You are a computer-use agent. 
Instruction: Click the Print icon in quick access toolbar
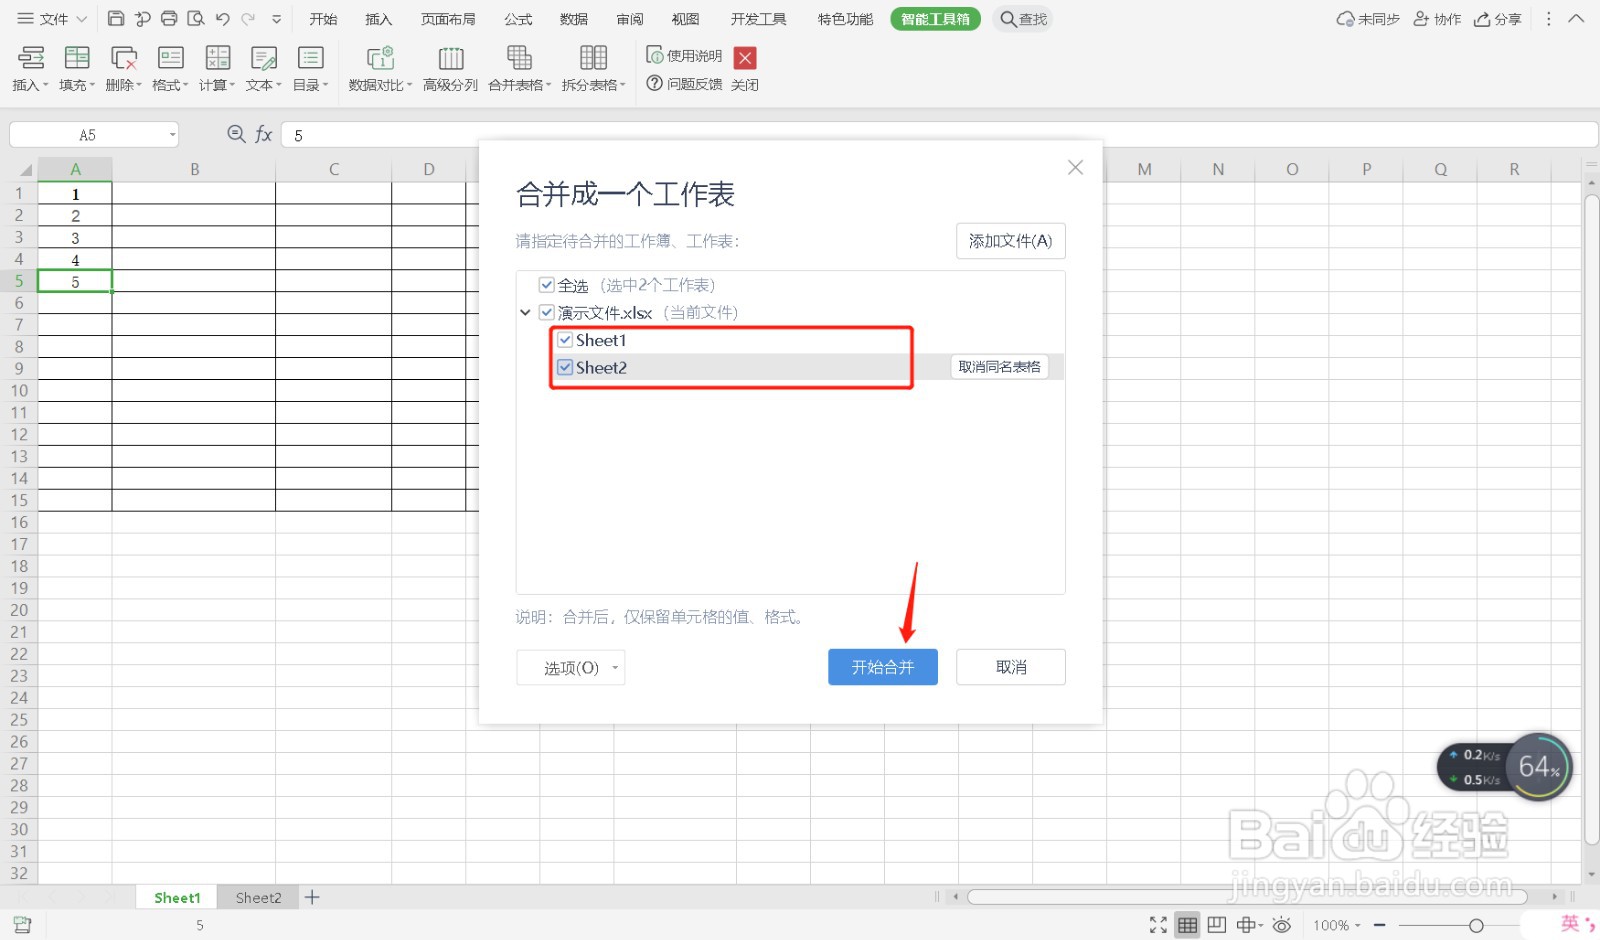point(169,19)
